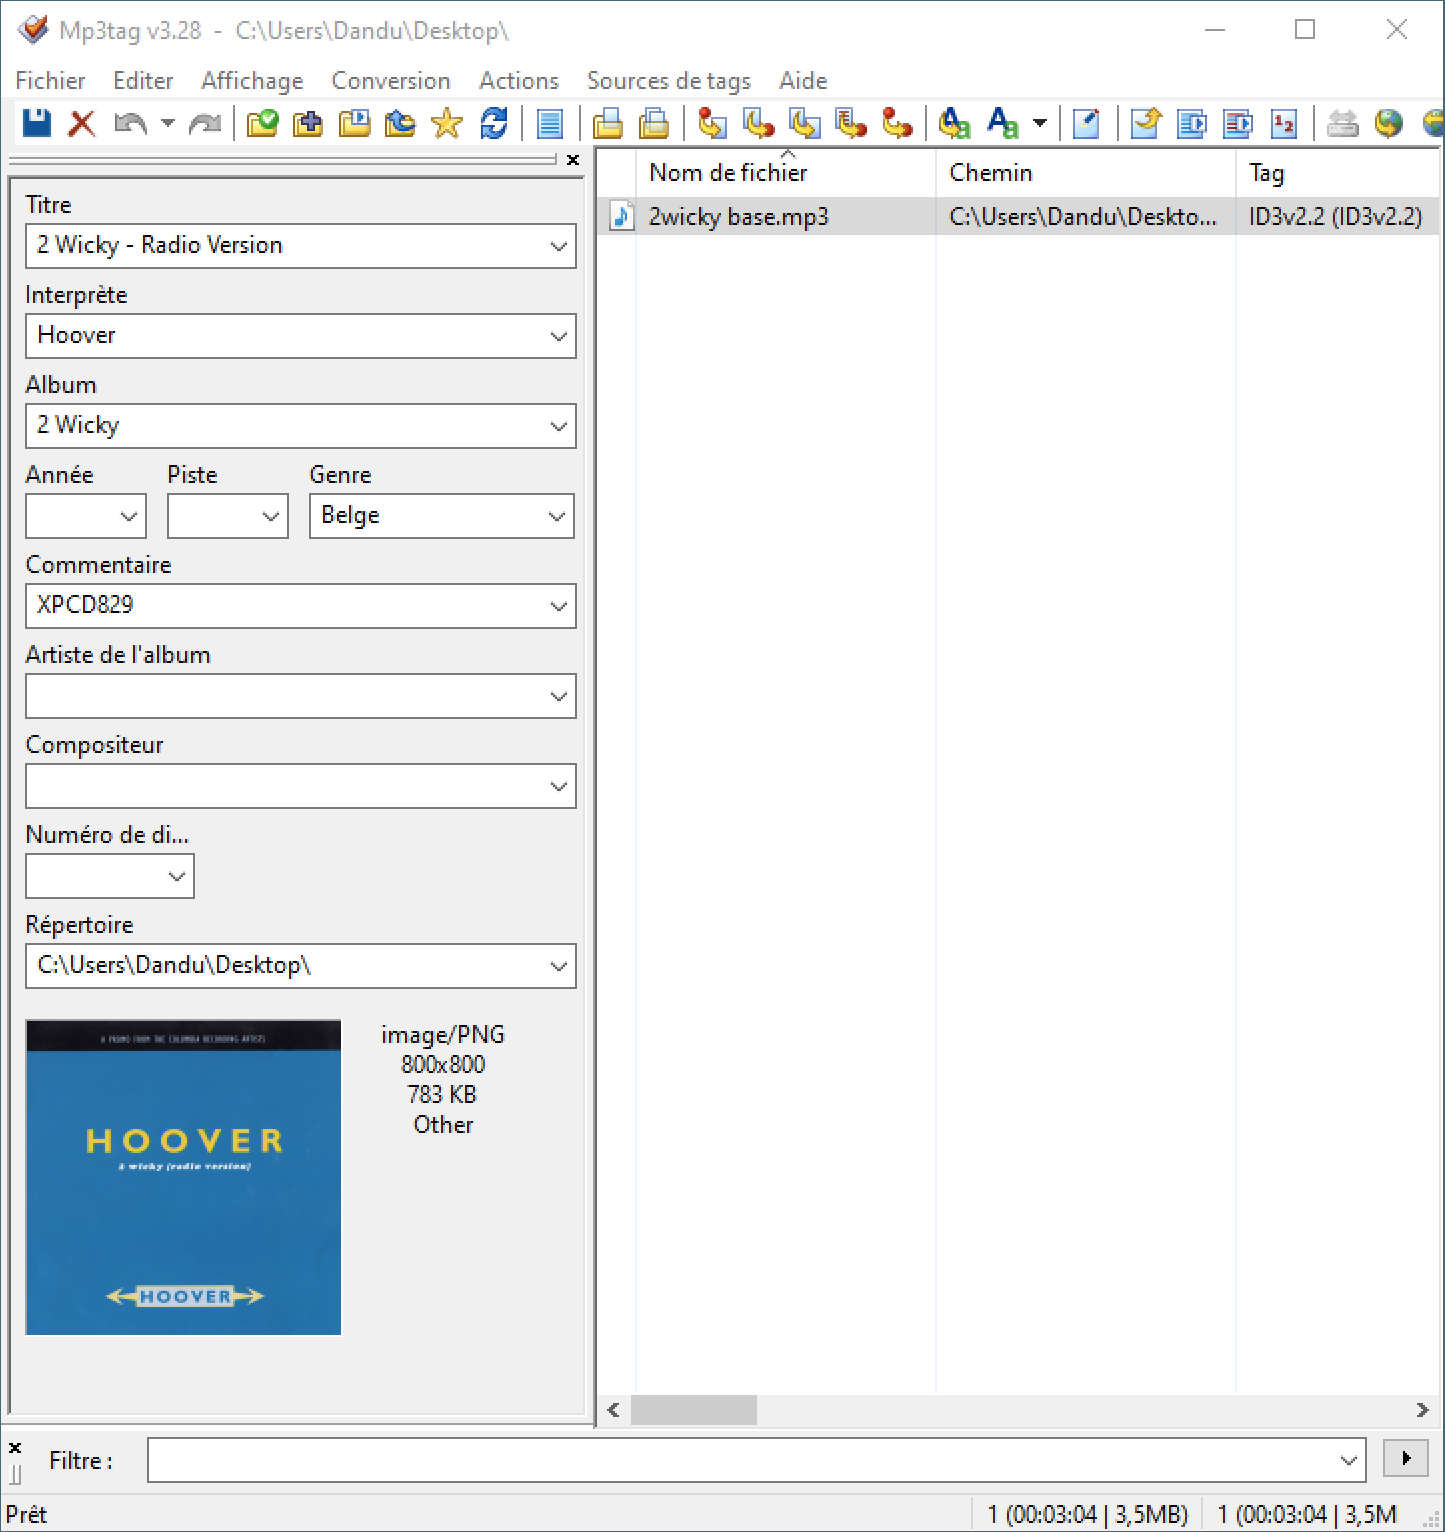The width and height of the screenshot is (1445, 1532).
Task: Remove the tag using the red X icon
Action: (x=82, y=123)
